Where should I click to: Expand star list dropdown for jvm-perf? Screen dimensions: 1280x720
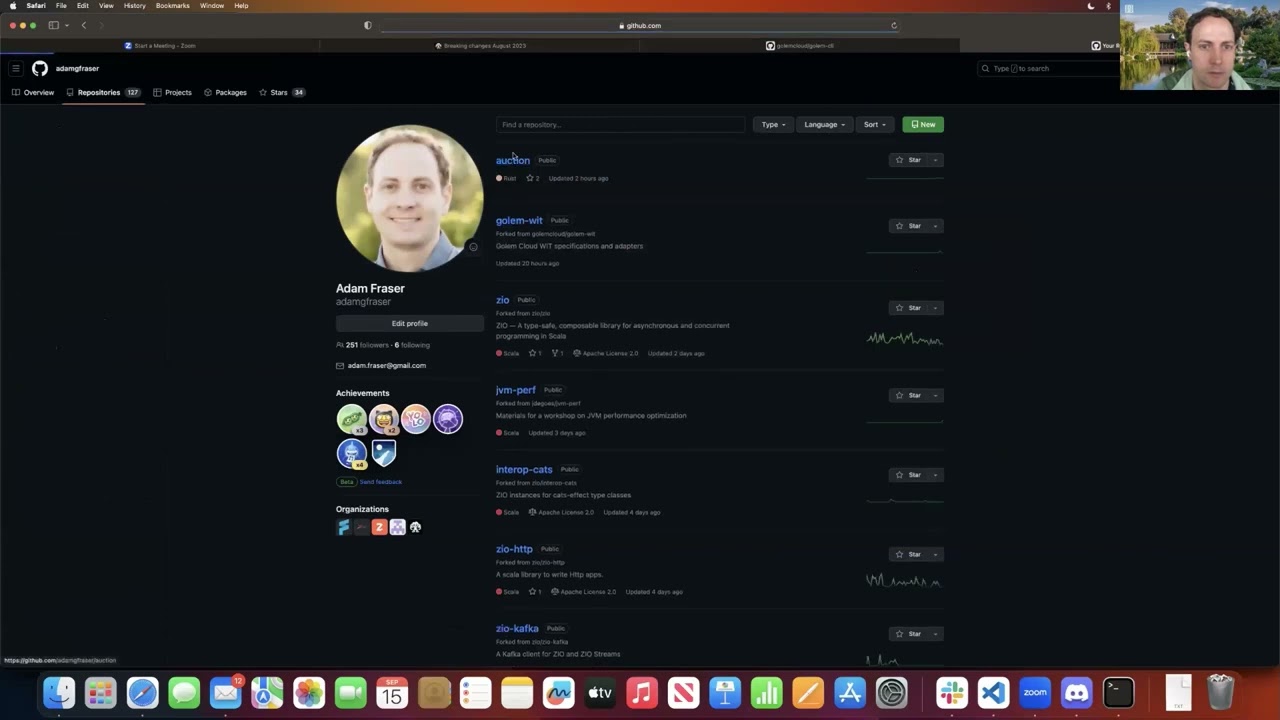tap(936, 395)
